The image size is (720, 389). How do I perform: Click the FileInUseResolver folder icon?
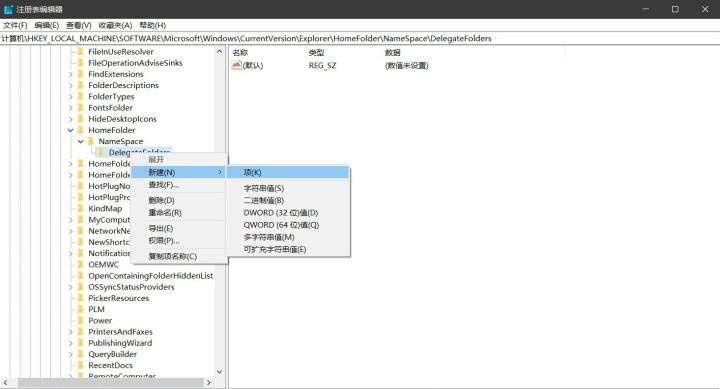[81, 51]
